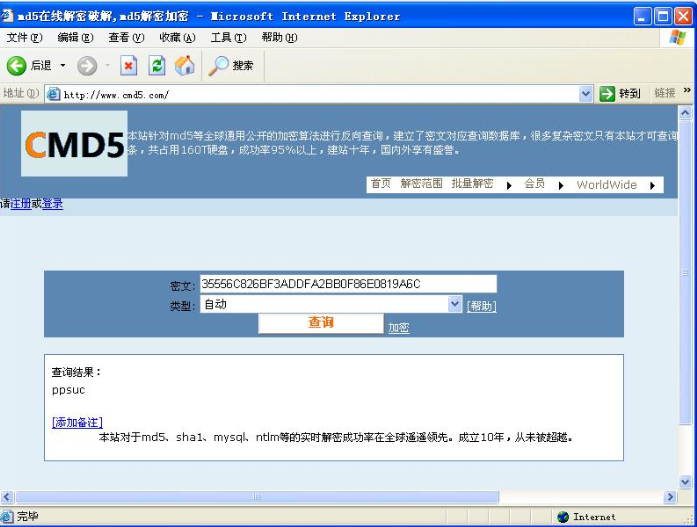Open the 会员 navigation item

click(534, 184)
